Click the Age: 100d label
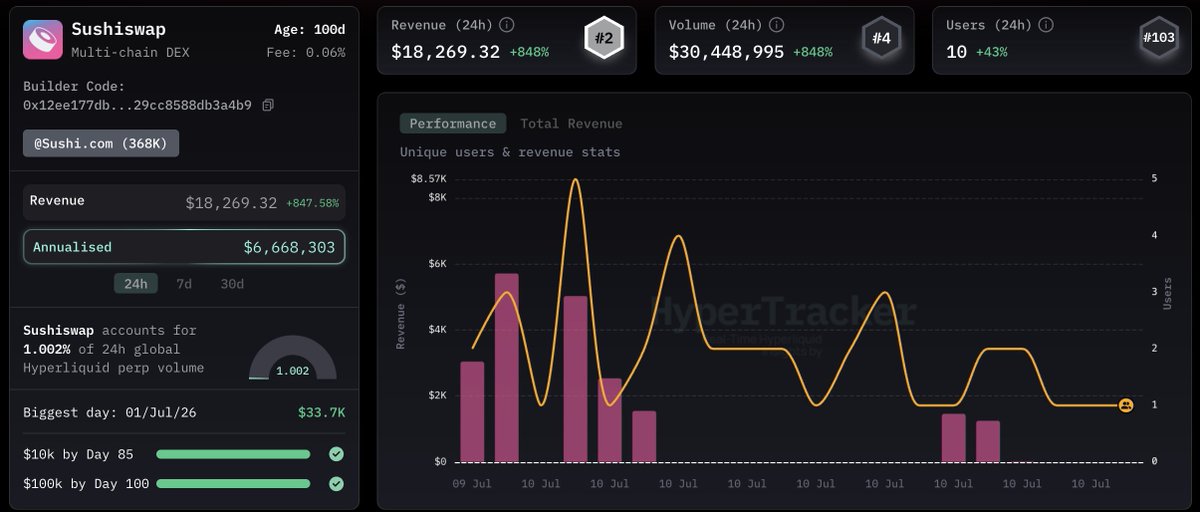Screen dimensions: 1200x512 tap(310, 29)
